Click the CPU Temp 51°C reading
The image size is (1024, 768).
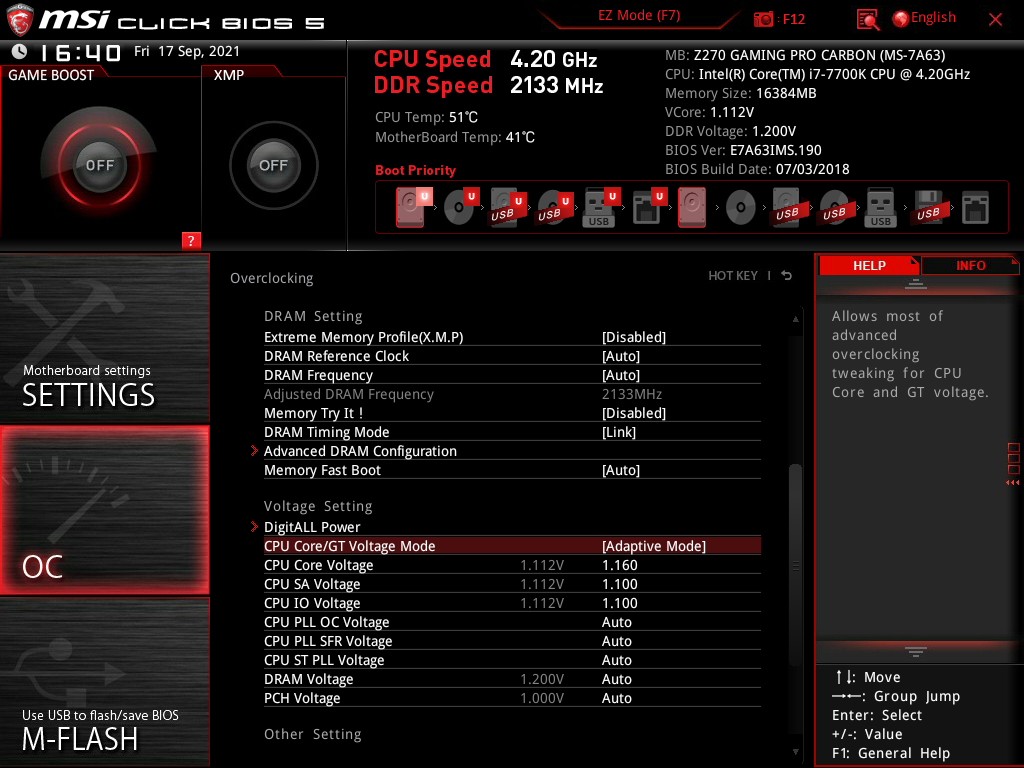click(x=426, y=117)
